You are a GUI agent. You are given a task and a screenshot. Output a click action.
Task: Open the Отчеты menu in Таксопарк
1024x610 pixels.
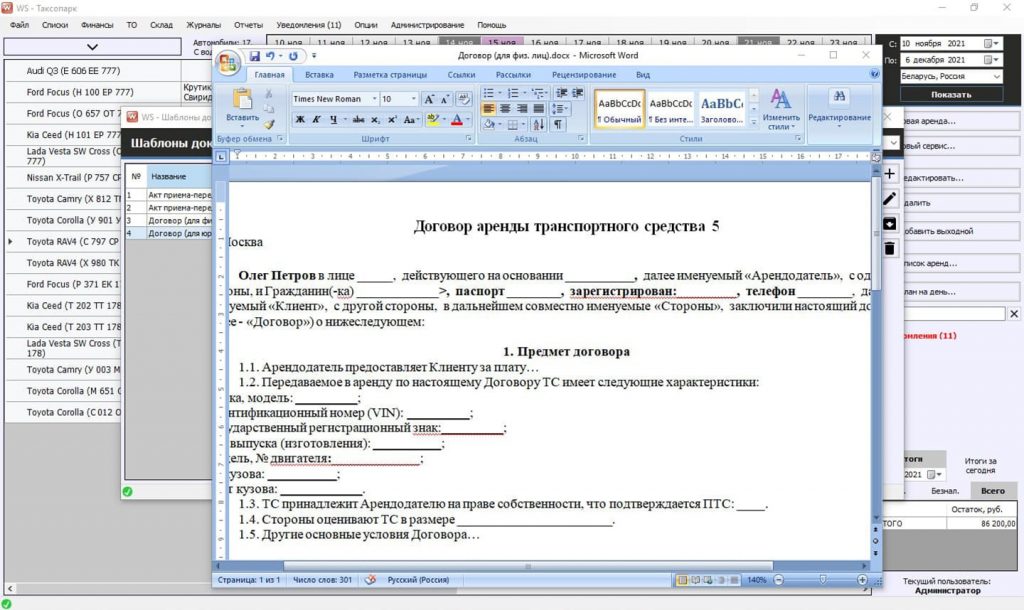tap(248, 25)
